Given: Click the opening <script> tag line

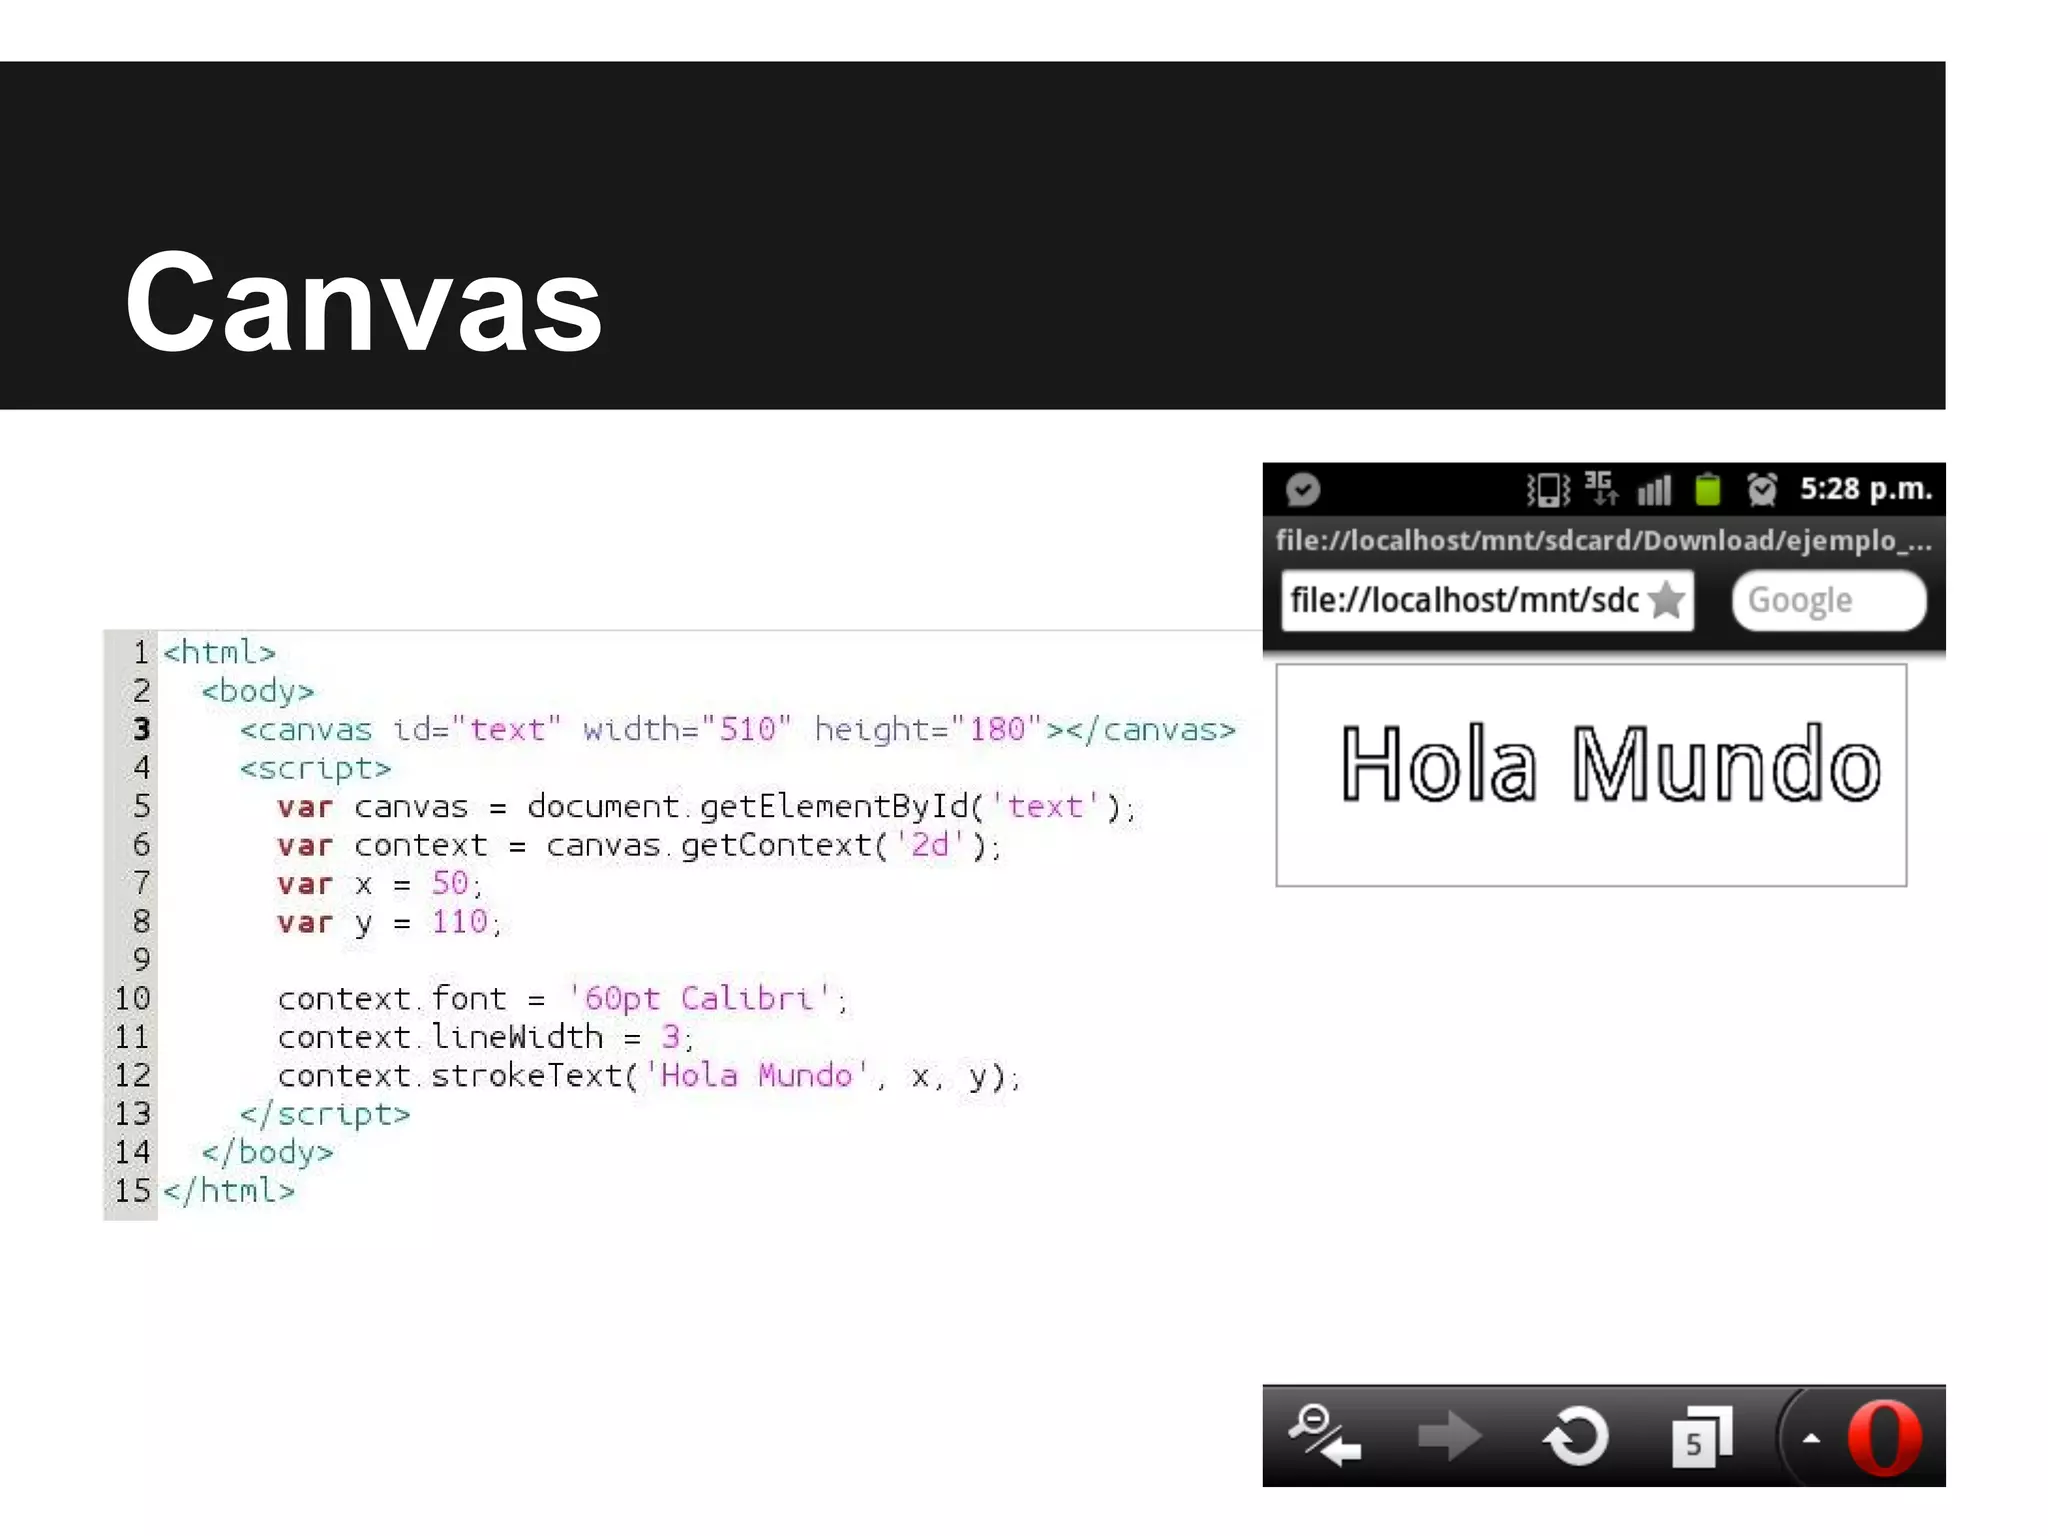Looking at the screenshot, I should click(x=315, y=768).
